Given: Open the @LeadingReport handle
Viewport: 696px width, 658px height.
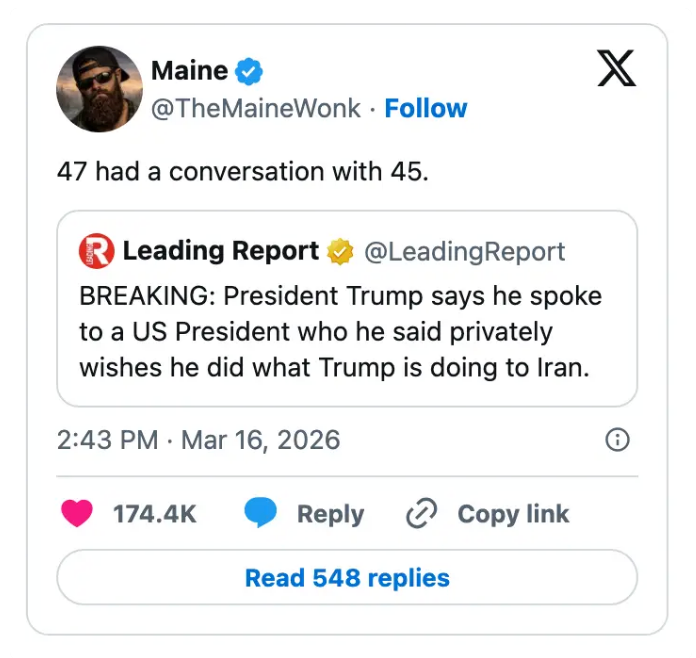Looking at the screenshot, I should coord(464,252).
